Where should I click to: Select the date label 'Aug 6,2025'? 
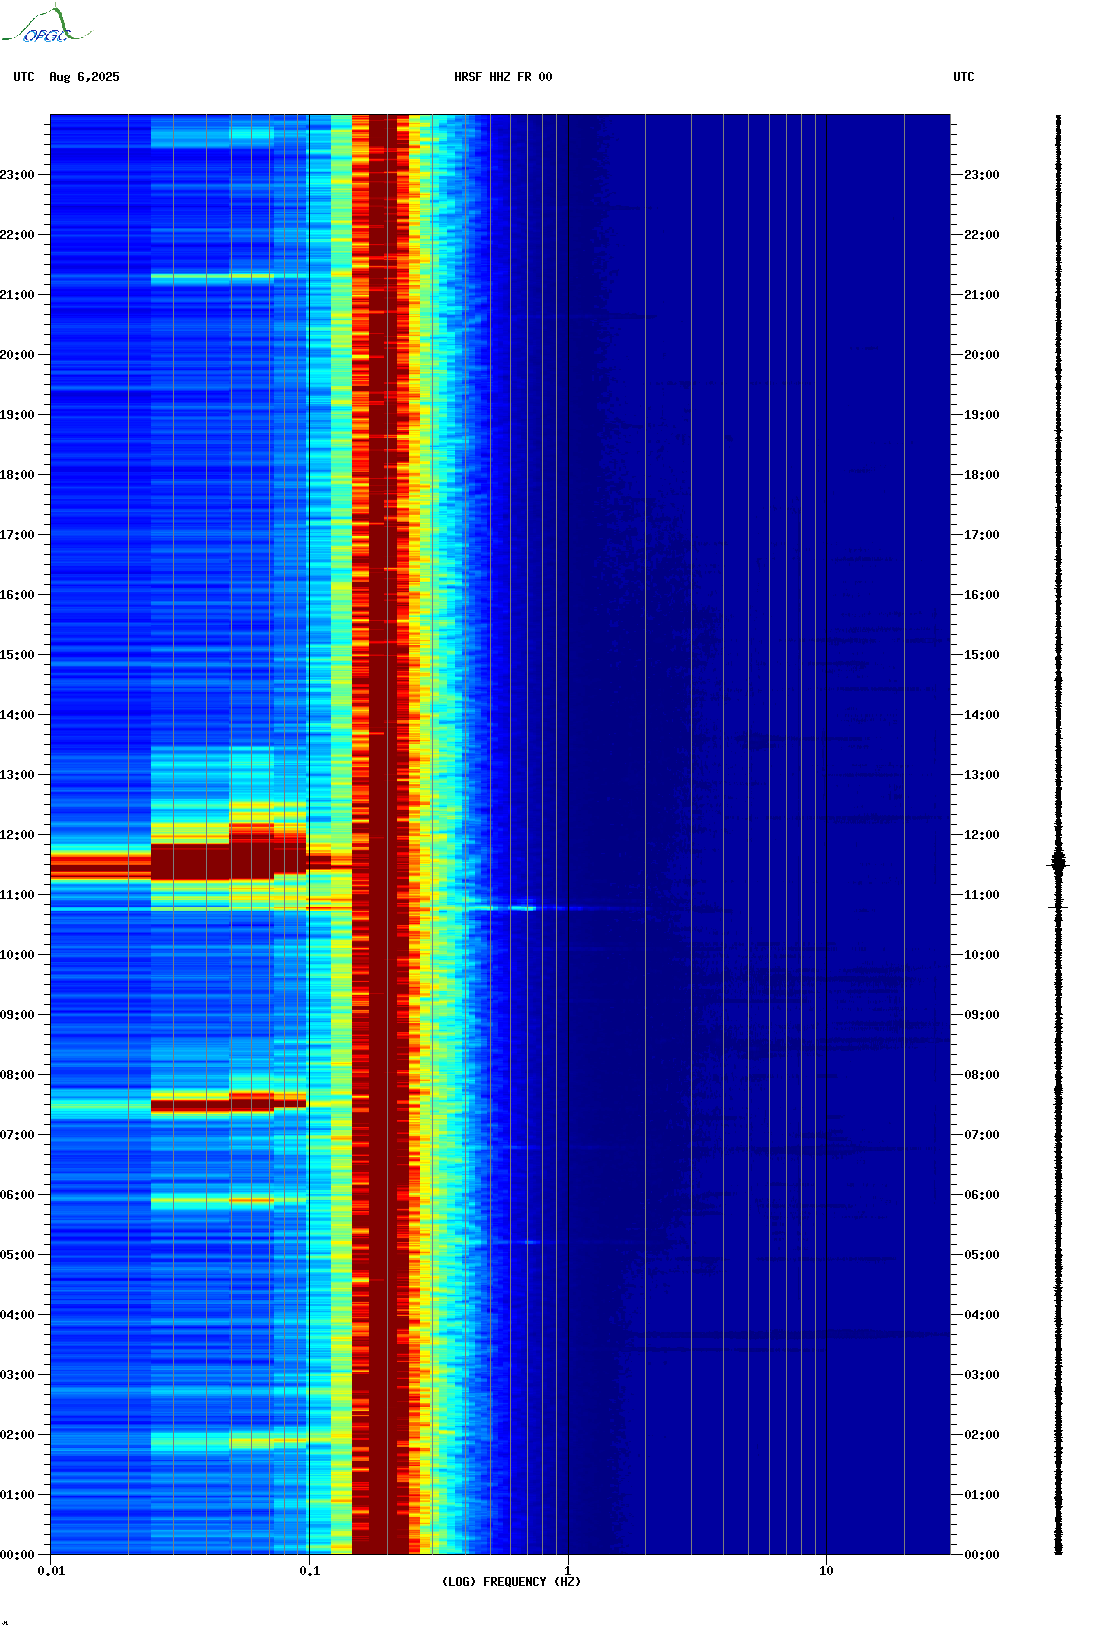(84, 77)
